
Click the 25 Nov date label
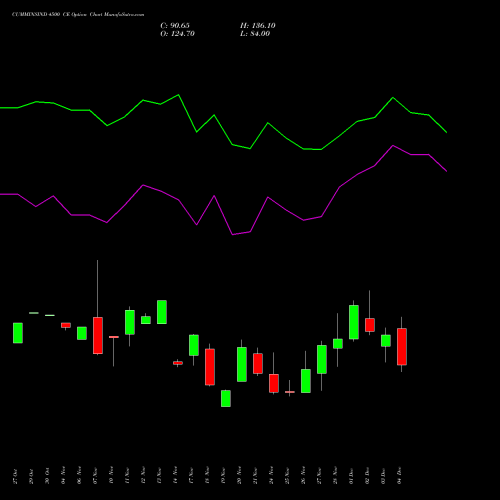pos(287,476)
